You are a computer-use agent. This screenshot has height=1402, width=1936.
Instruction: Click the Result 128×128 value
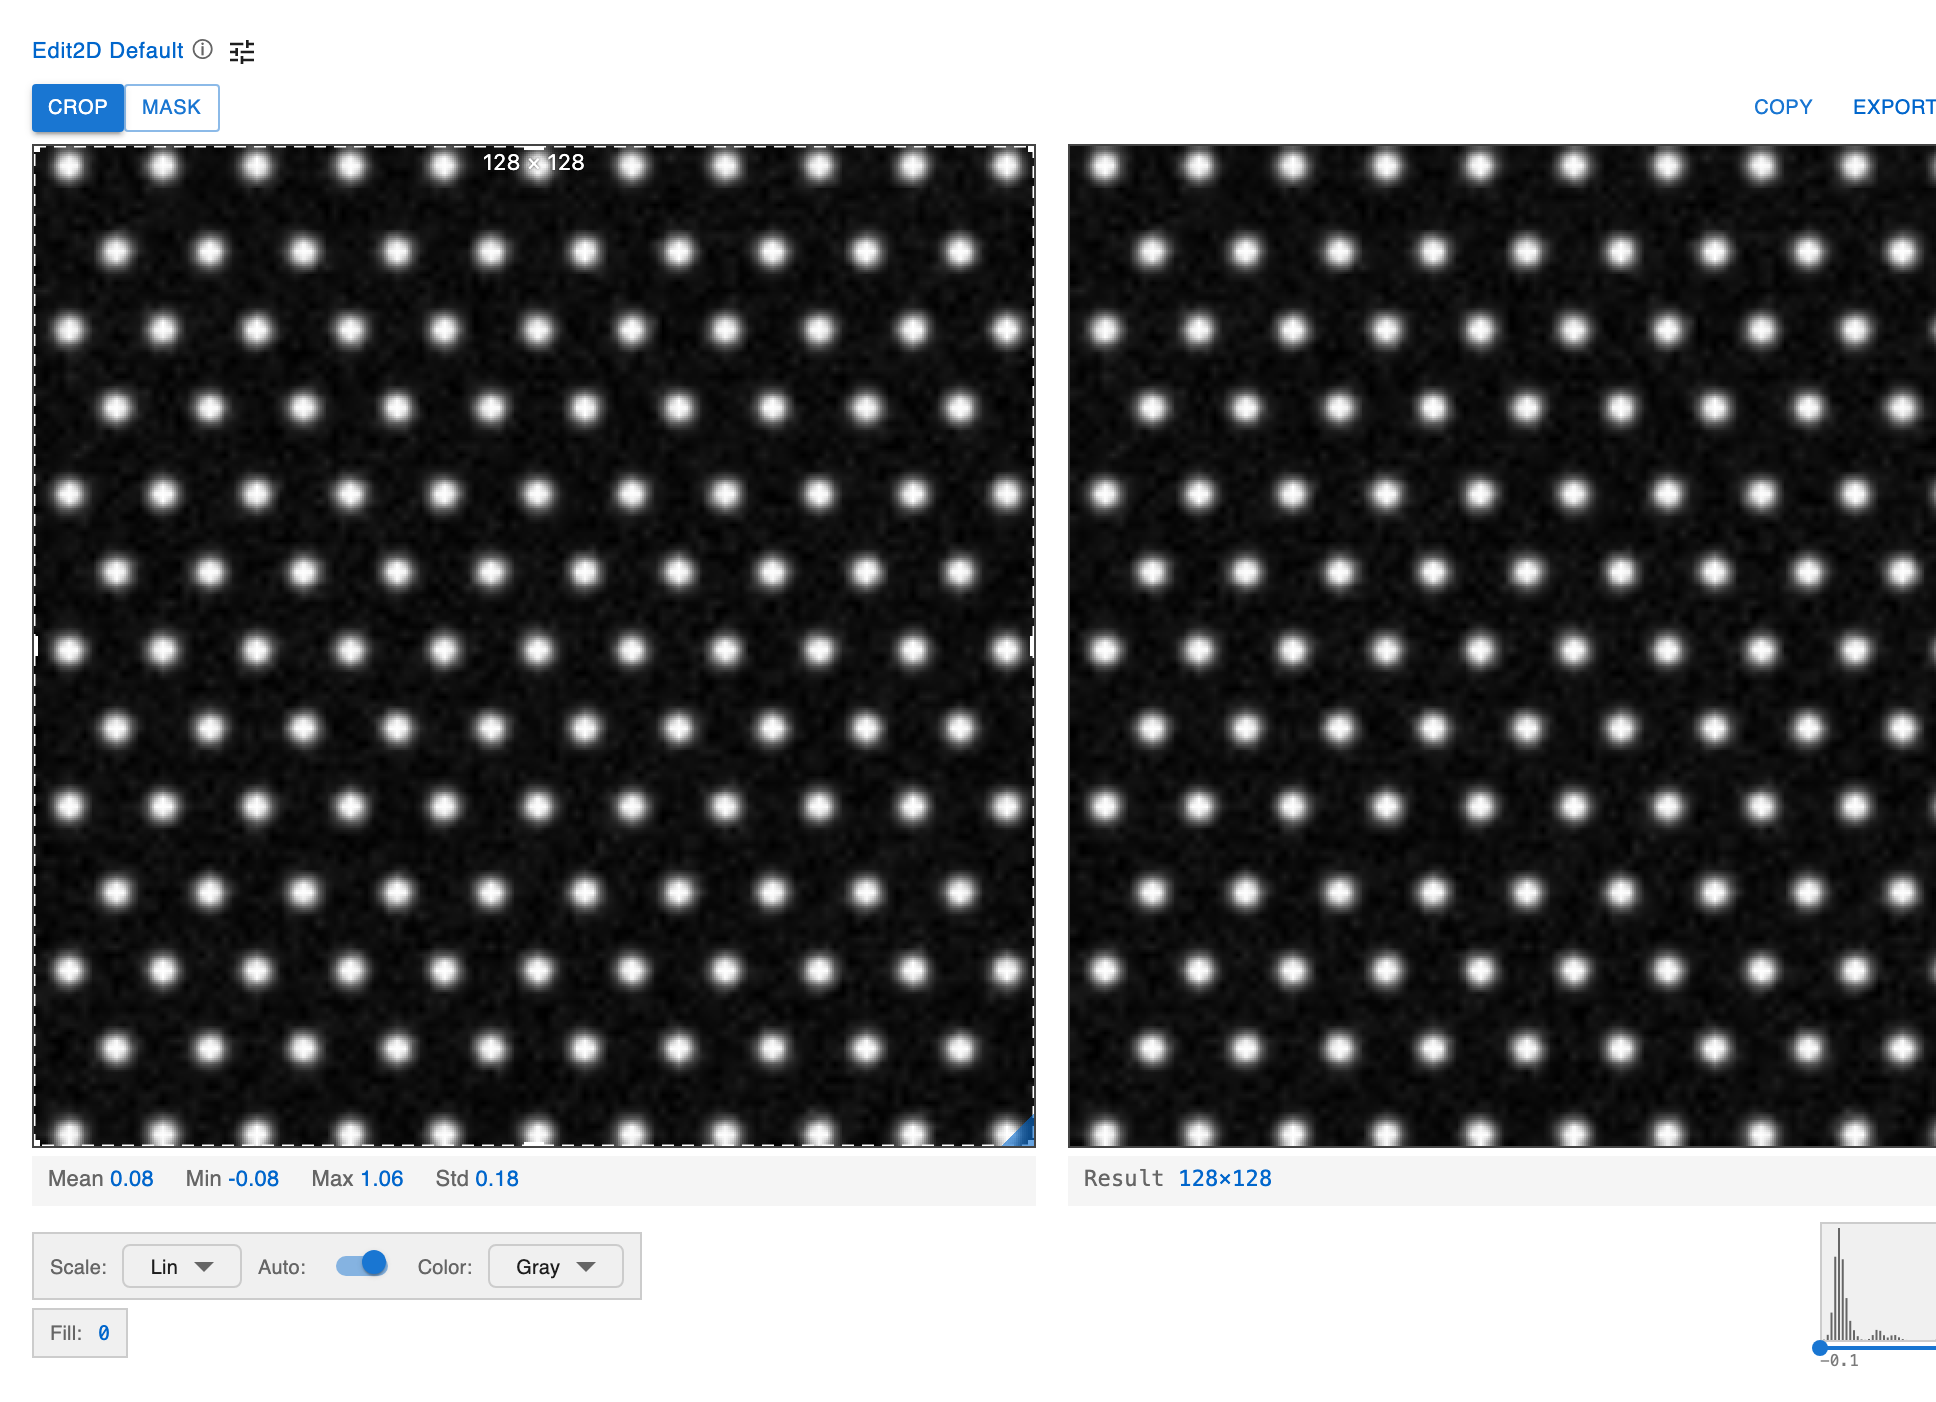pos(1224,1178)
